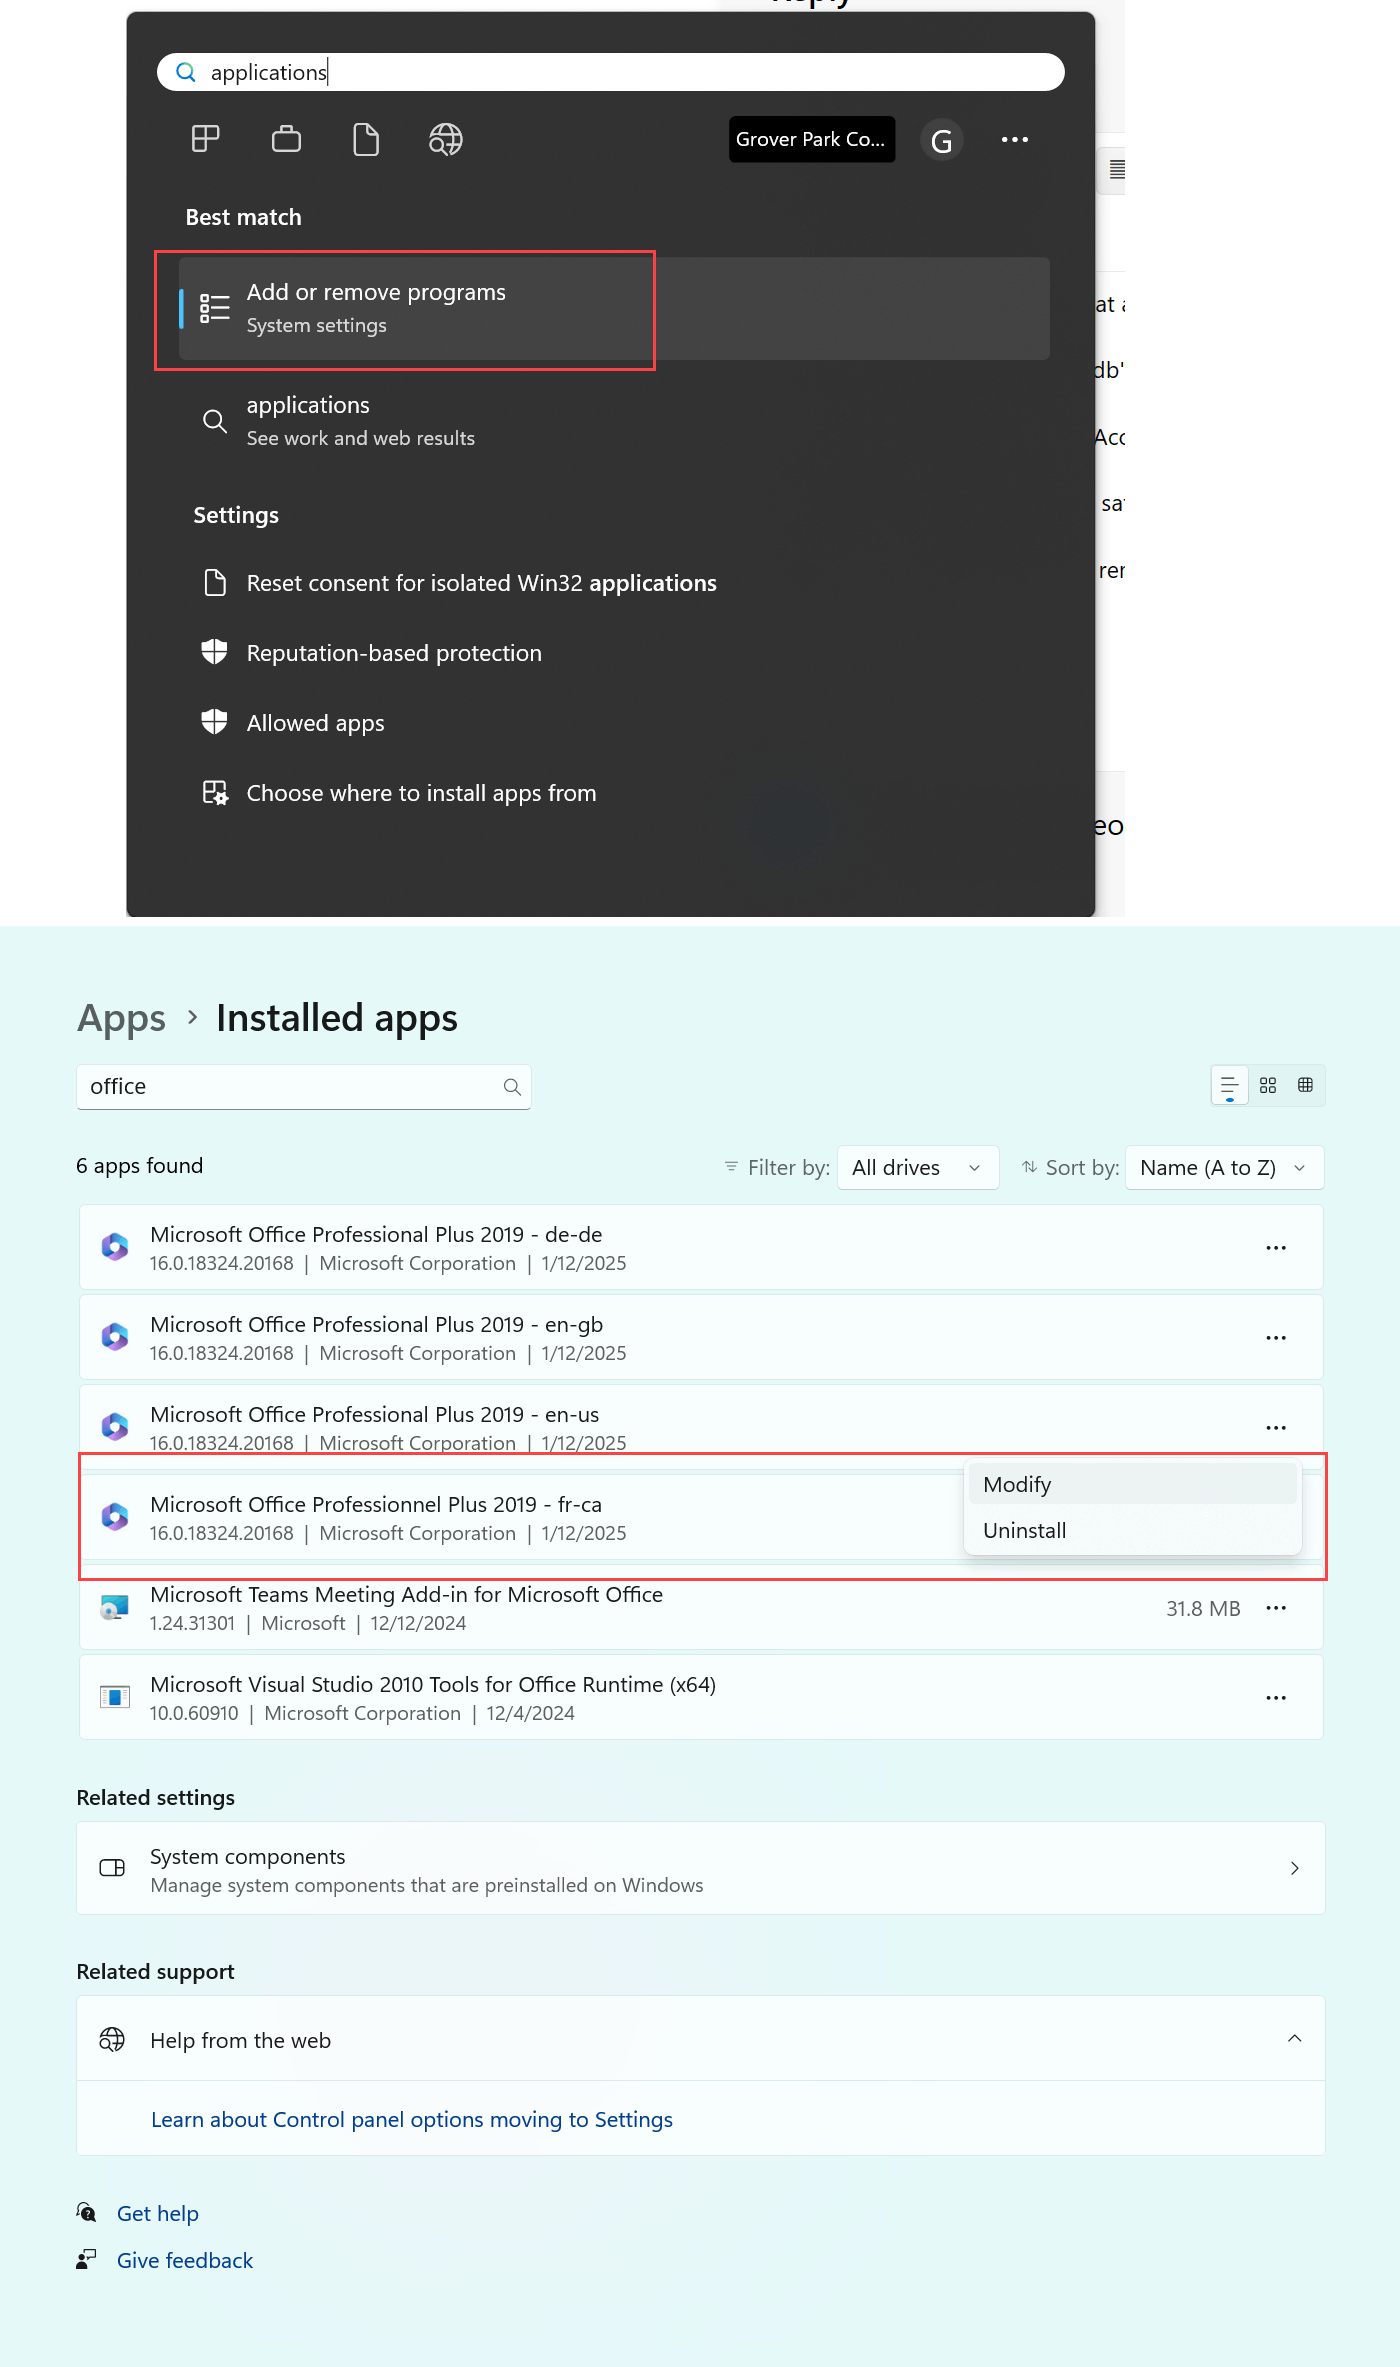
Task: Open applications work and web results
Action: coord(614,421)
